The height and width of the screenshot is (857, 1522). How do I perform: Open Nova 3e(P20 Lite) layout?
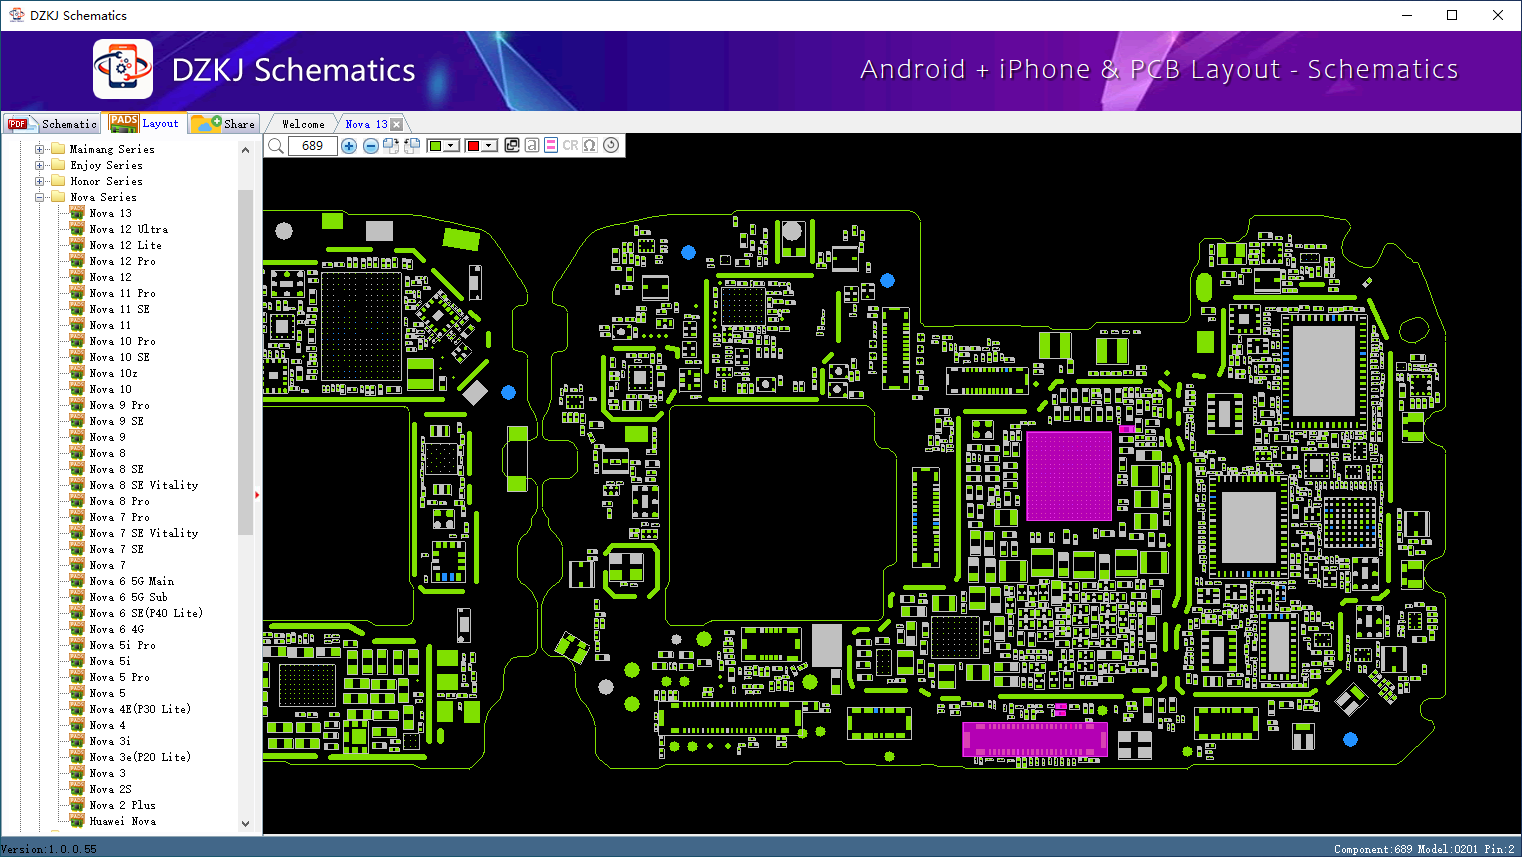tap(140, 757)
